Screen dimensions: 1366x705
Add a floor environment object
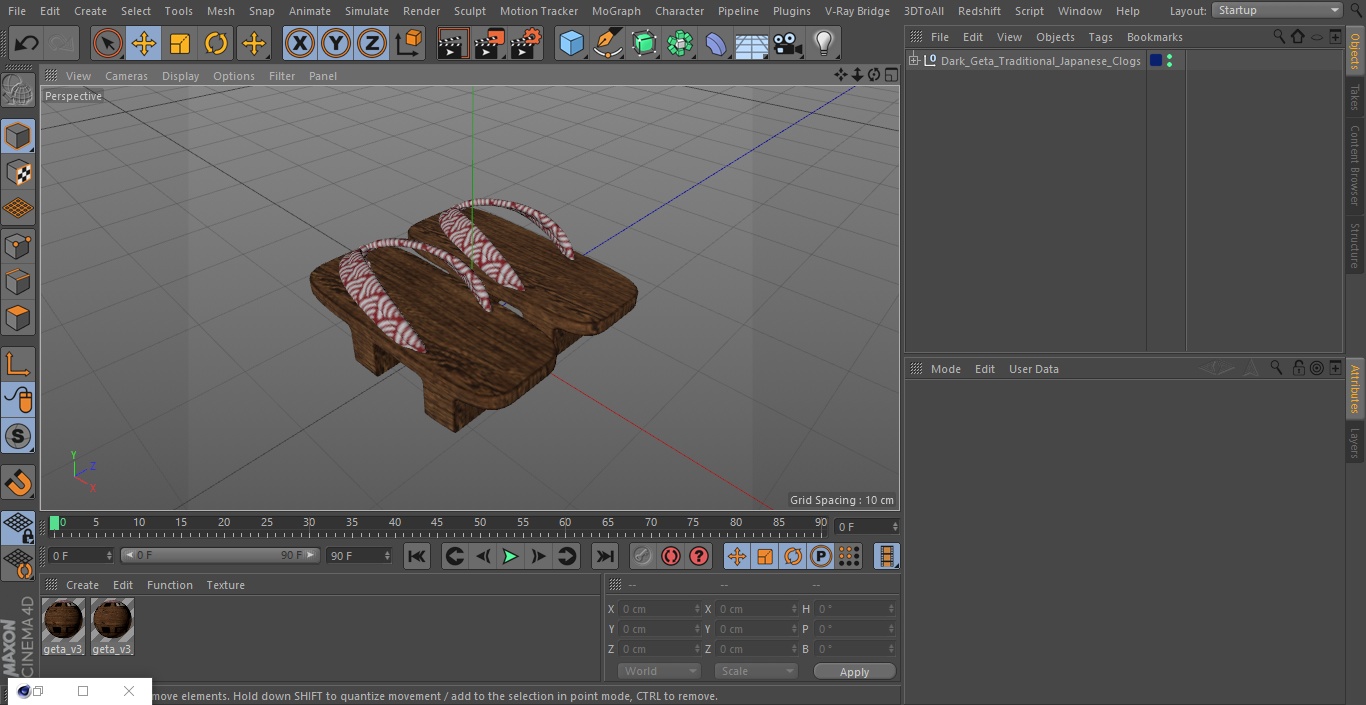752,44
